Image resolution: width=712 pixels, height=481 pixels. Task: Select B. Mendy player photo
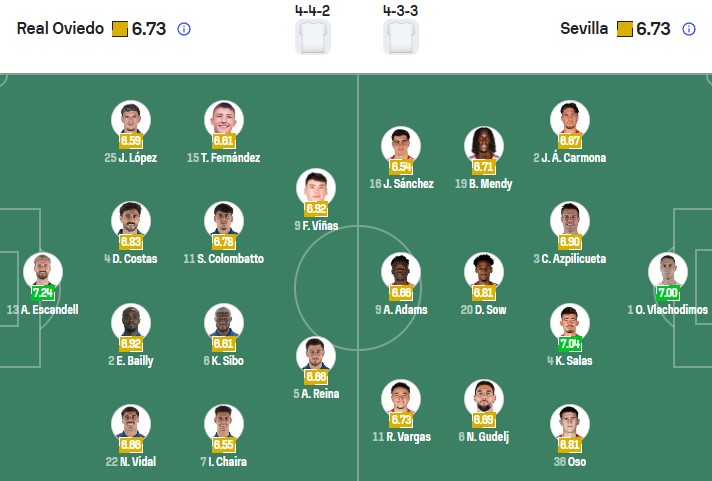click(484, 146)
